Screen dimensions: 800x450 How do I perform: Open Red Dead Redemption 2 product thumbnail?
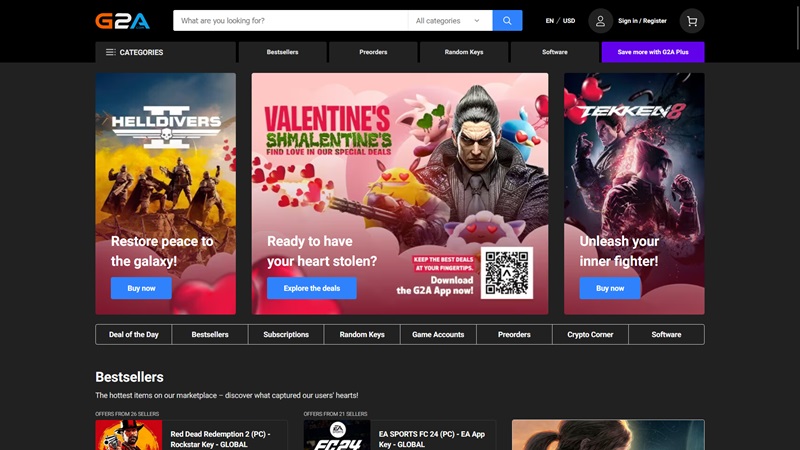[x=129, y=435]
